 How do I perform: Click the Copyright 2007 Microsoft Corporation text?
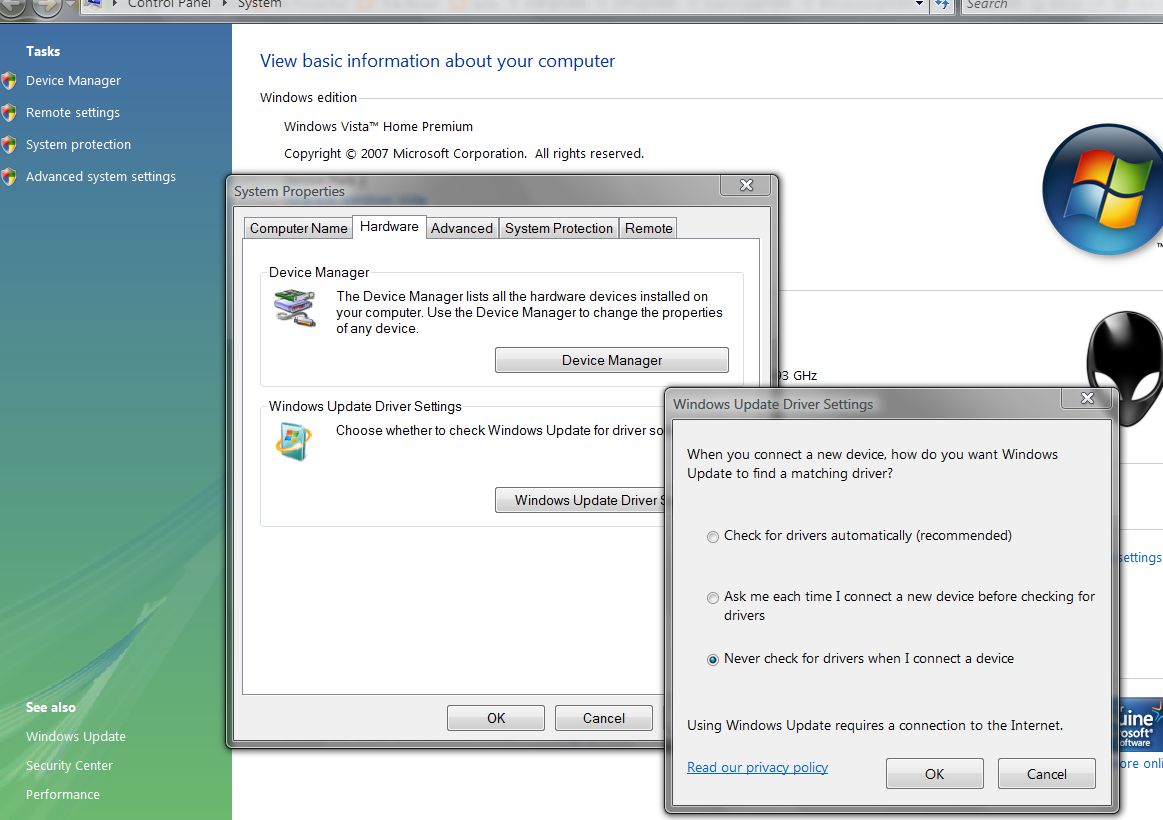click(x=464, y=153)
